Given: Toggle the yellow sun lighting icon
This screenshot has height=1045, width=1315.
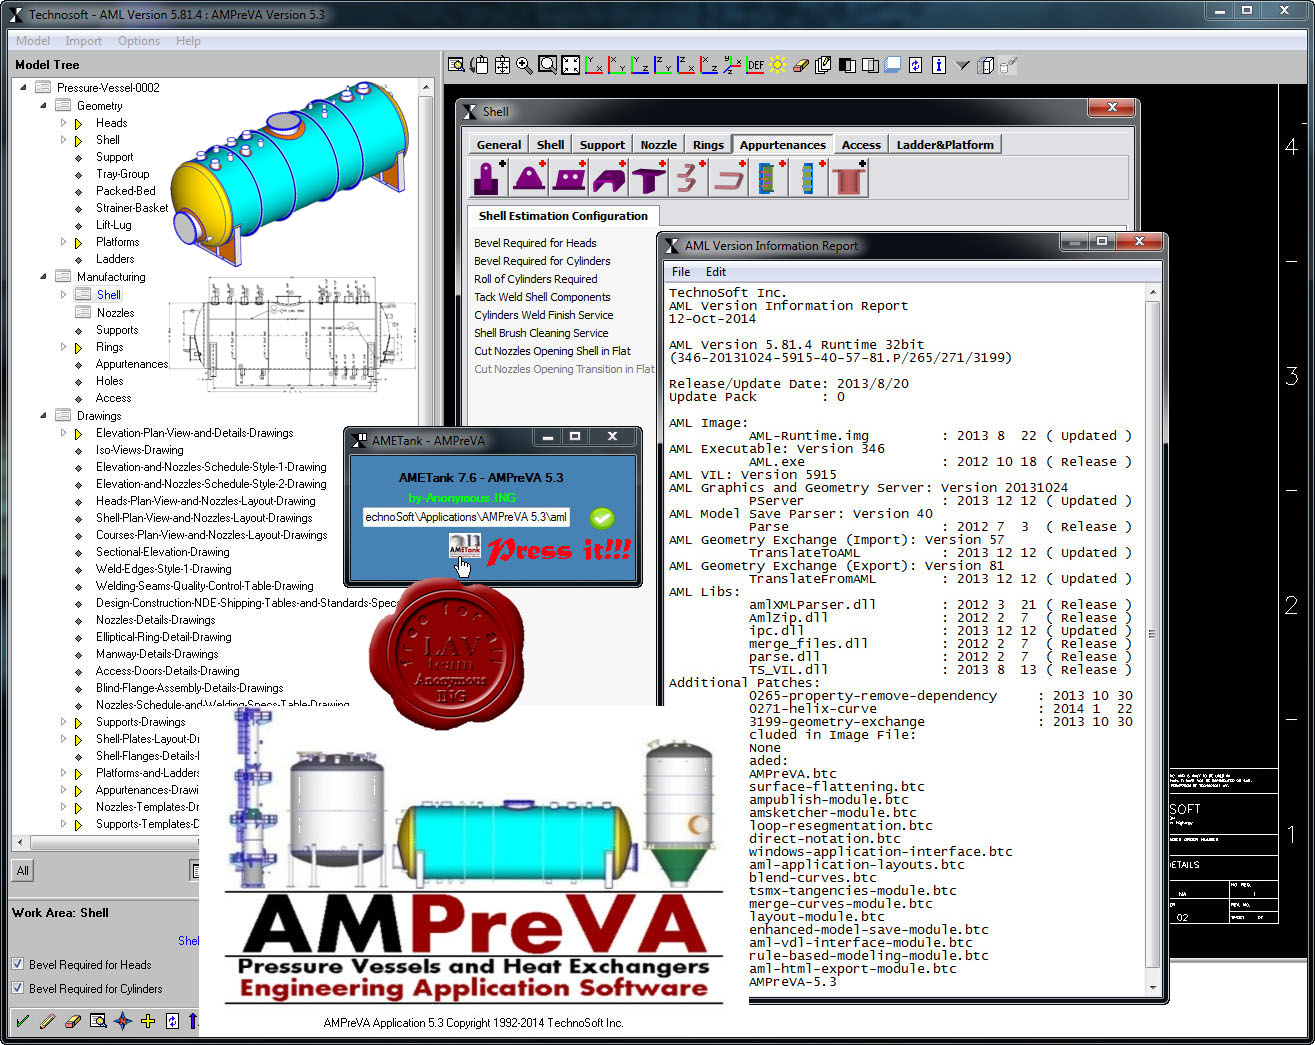Looking at the screenshot, I should (778, 65).
